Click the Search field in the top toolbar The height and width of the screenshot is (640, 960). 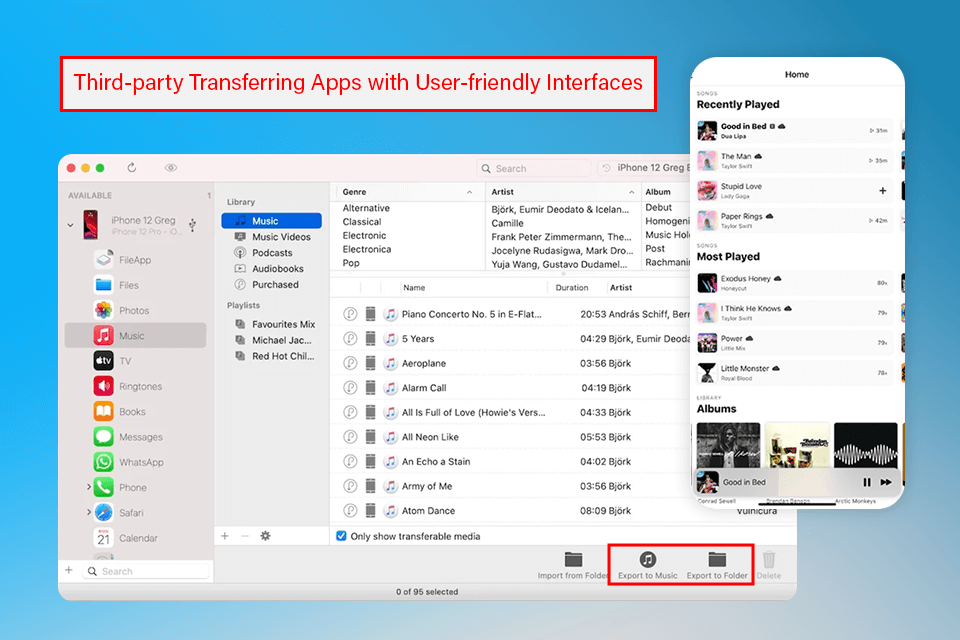click(x=533, y=168)
